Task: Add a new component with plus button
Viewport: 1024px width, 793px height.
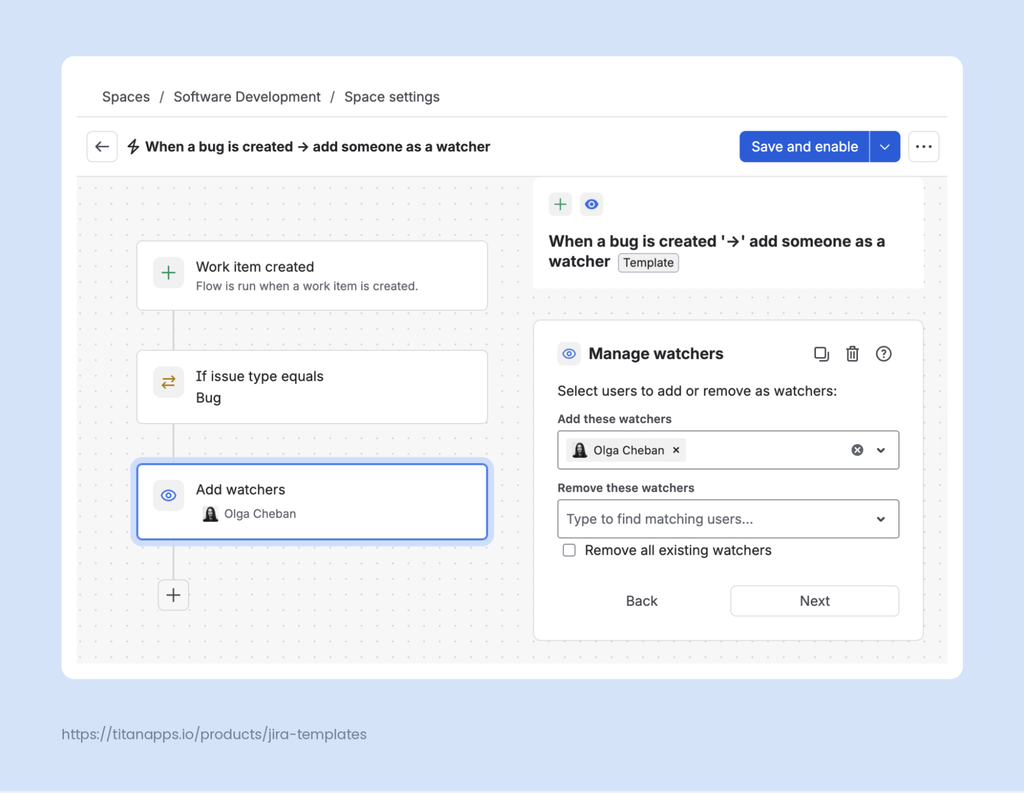Action: pos(173,595)
